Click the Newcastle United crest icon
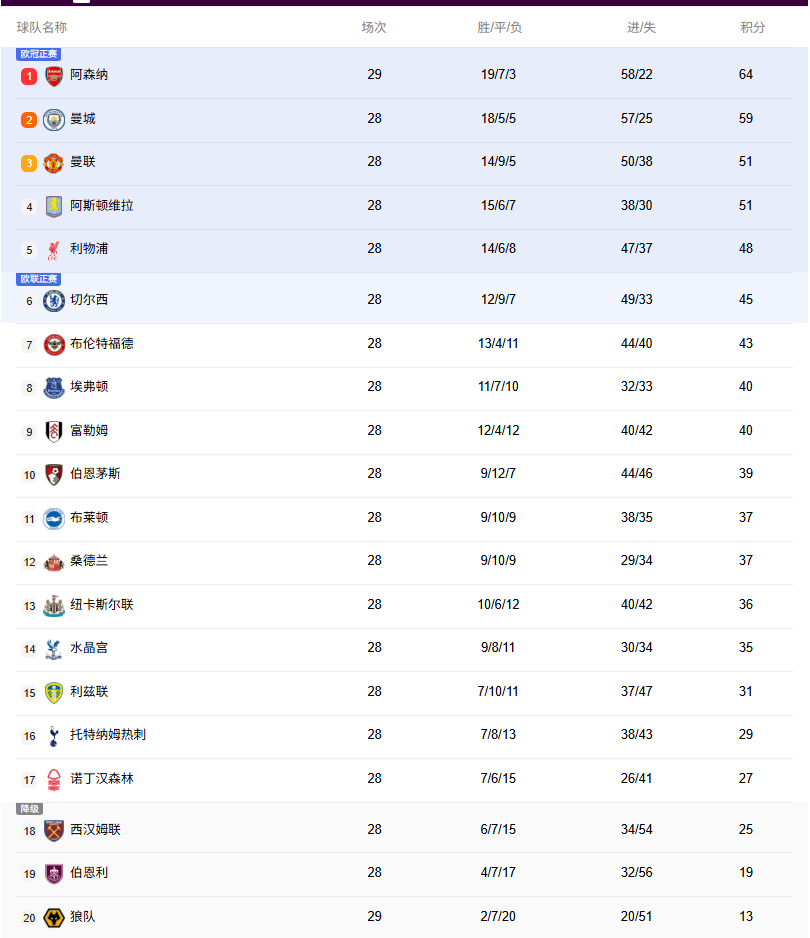The image size is (810, 938). tap(54, 605)
